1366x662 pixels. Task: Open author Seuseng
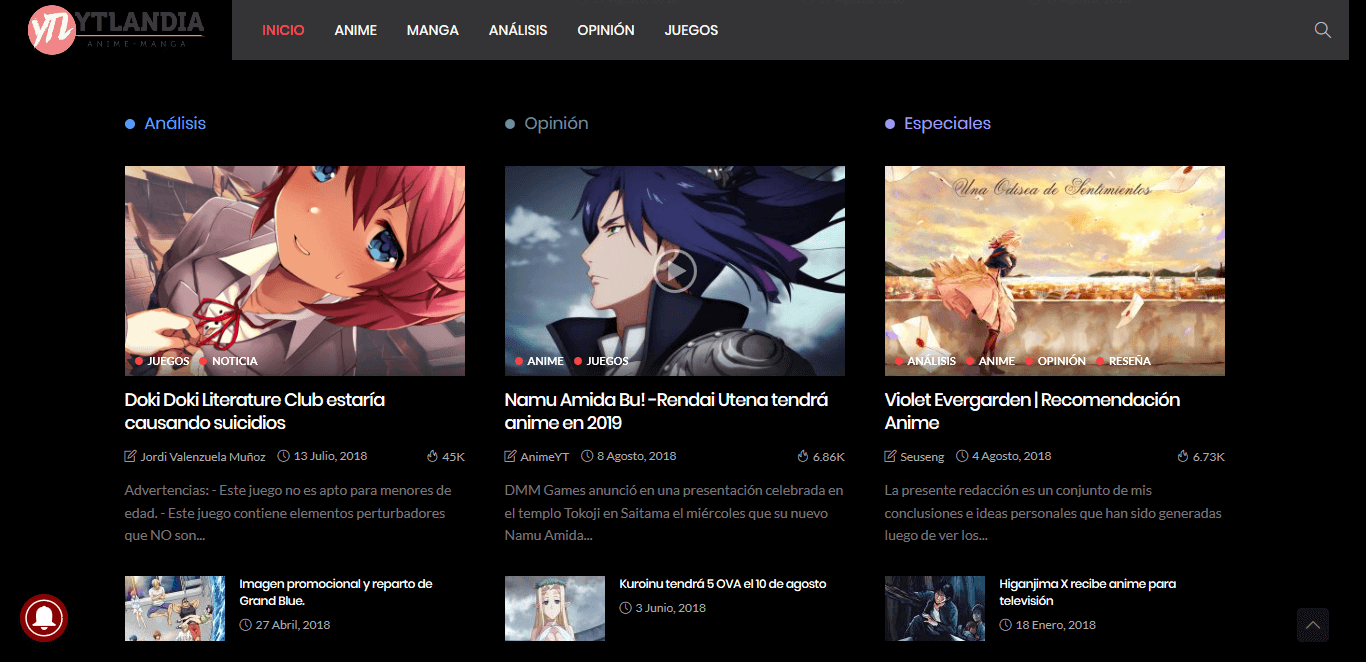(922, 456)
